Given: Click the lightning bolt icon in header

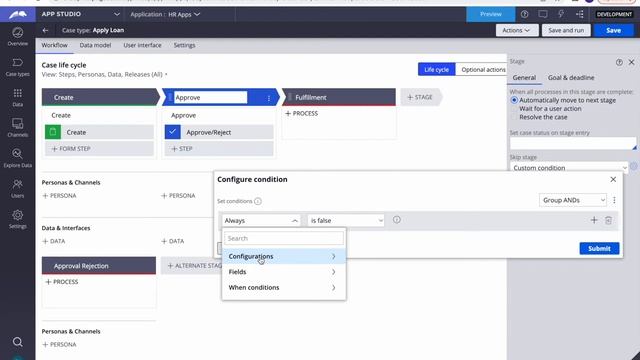Looking at the screenshot, I should click(x=561, y=14).
